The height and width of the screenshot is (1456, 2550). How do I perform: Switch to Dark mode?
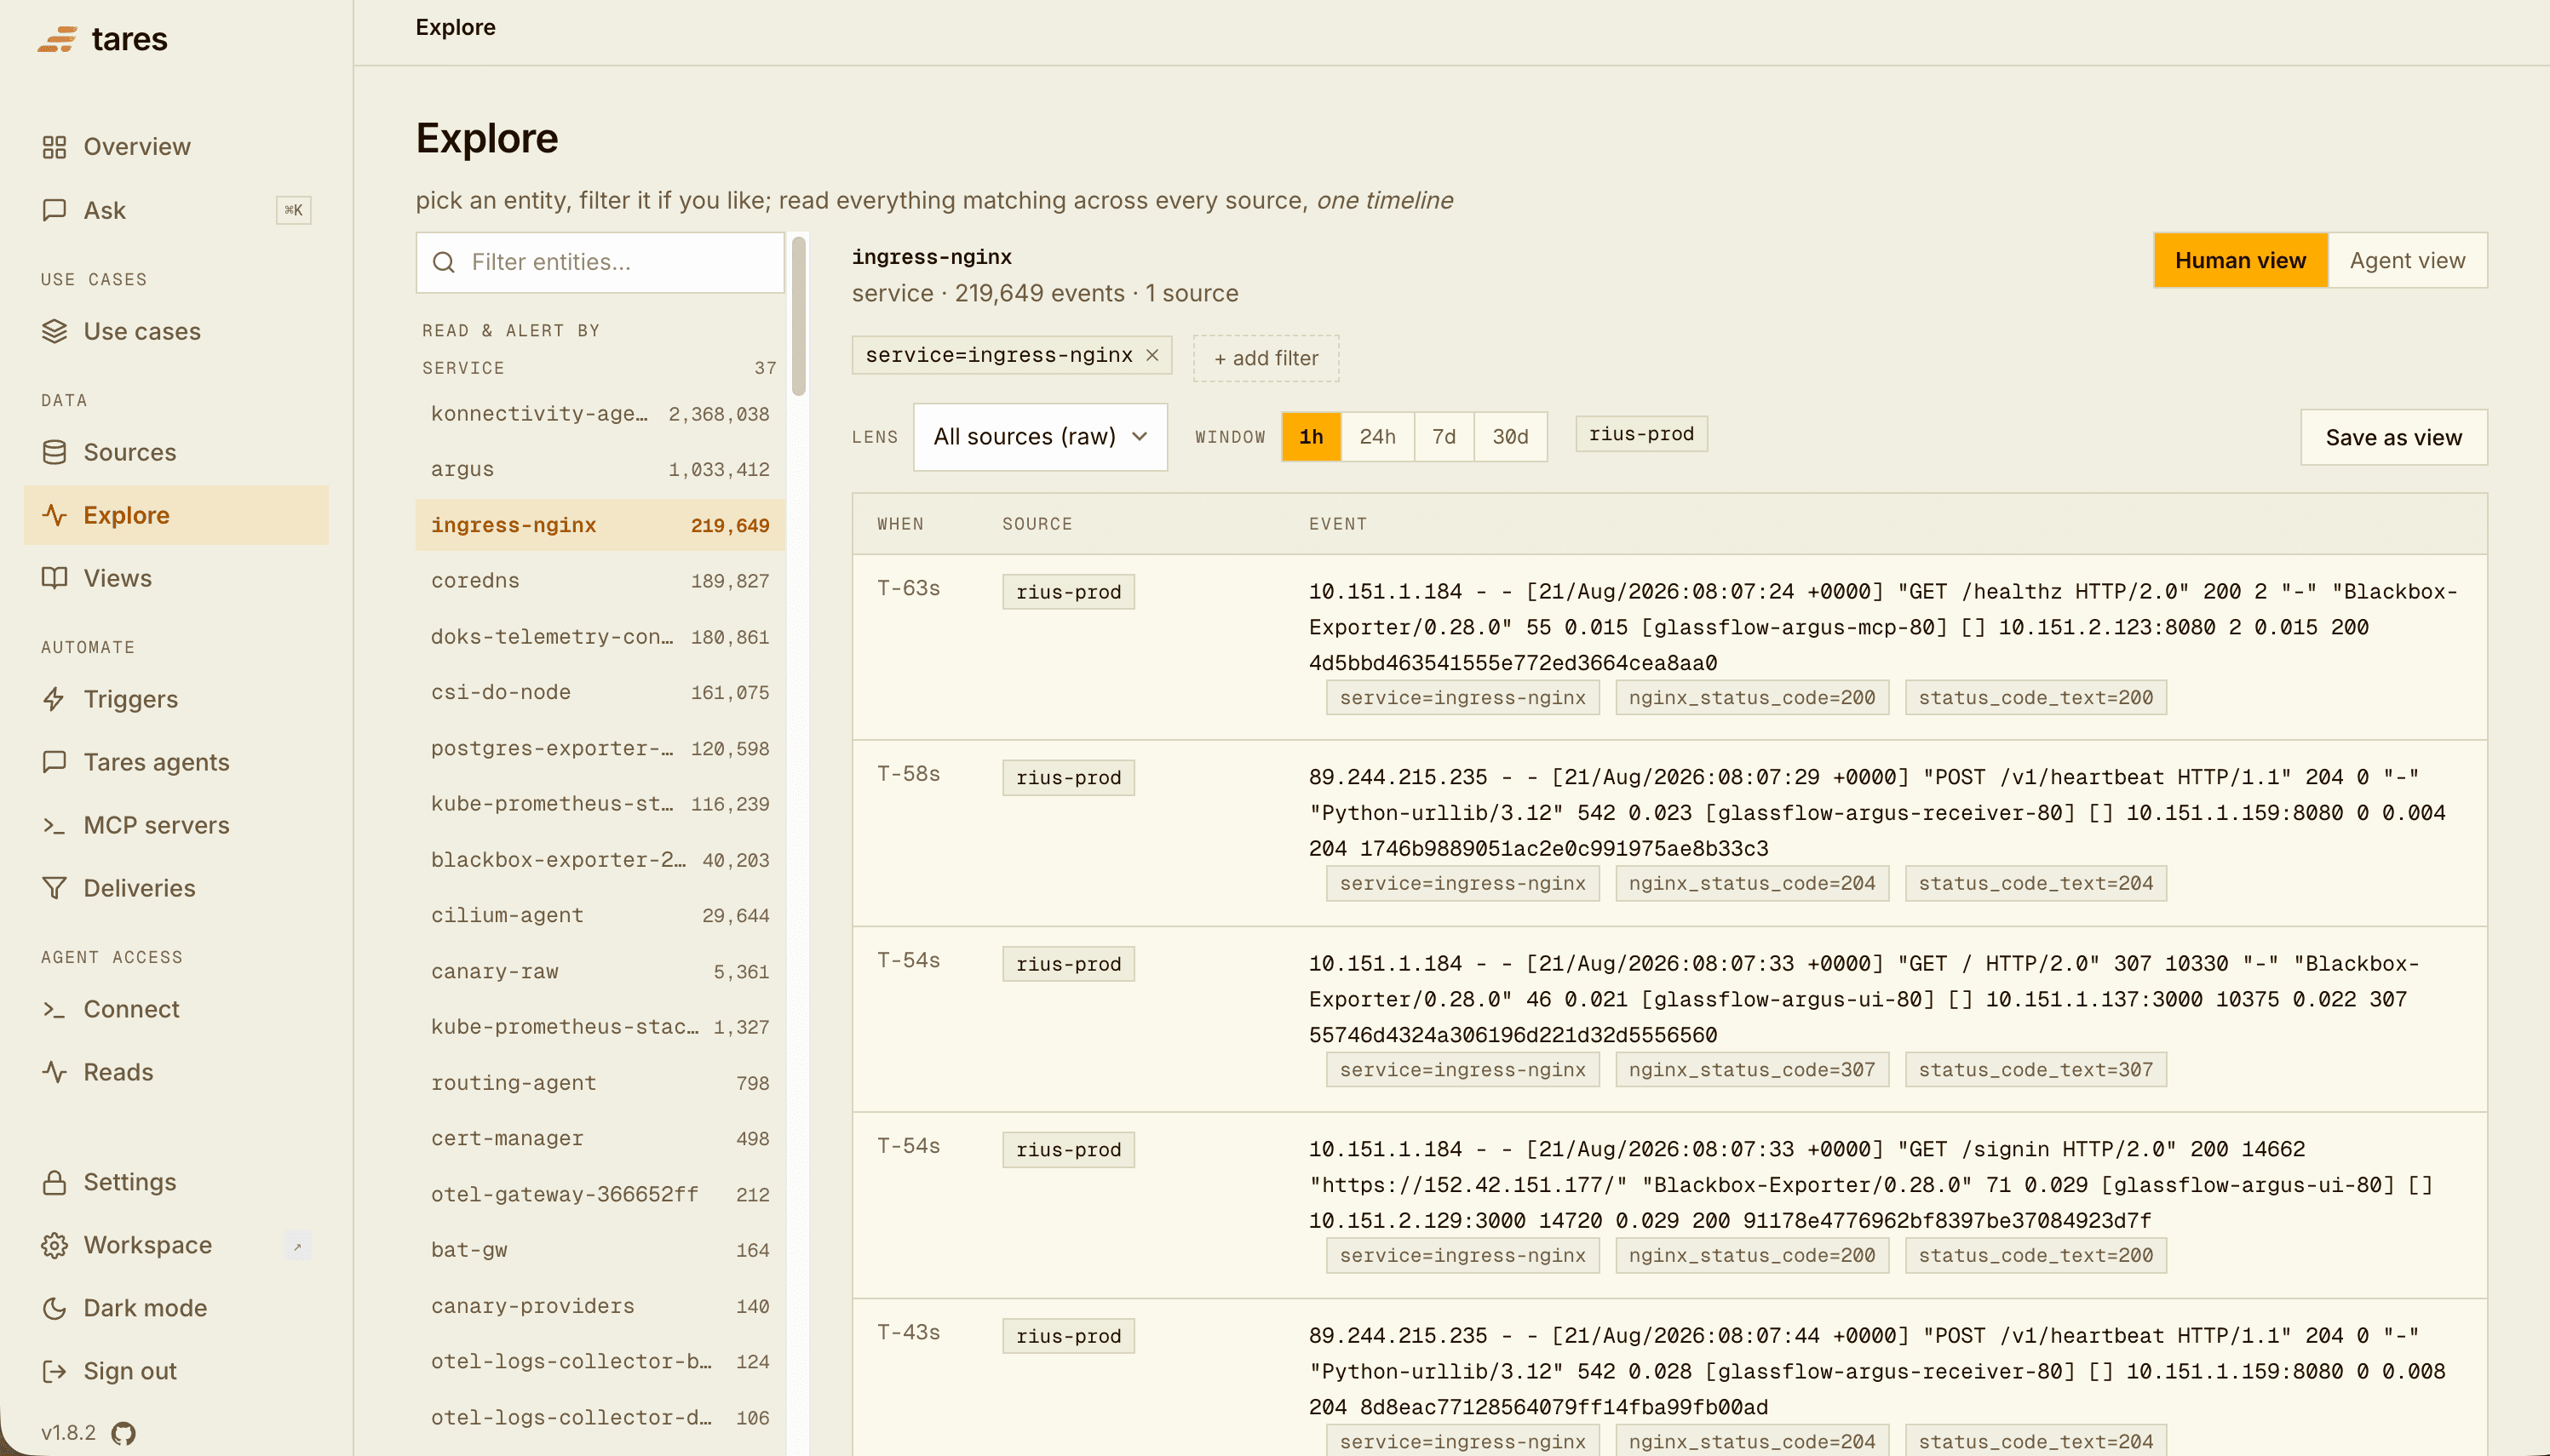point(176,1308)
